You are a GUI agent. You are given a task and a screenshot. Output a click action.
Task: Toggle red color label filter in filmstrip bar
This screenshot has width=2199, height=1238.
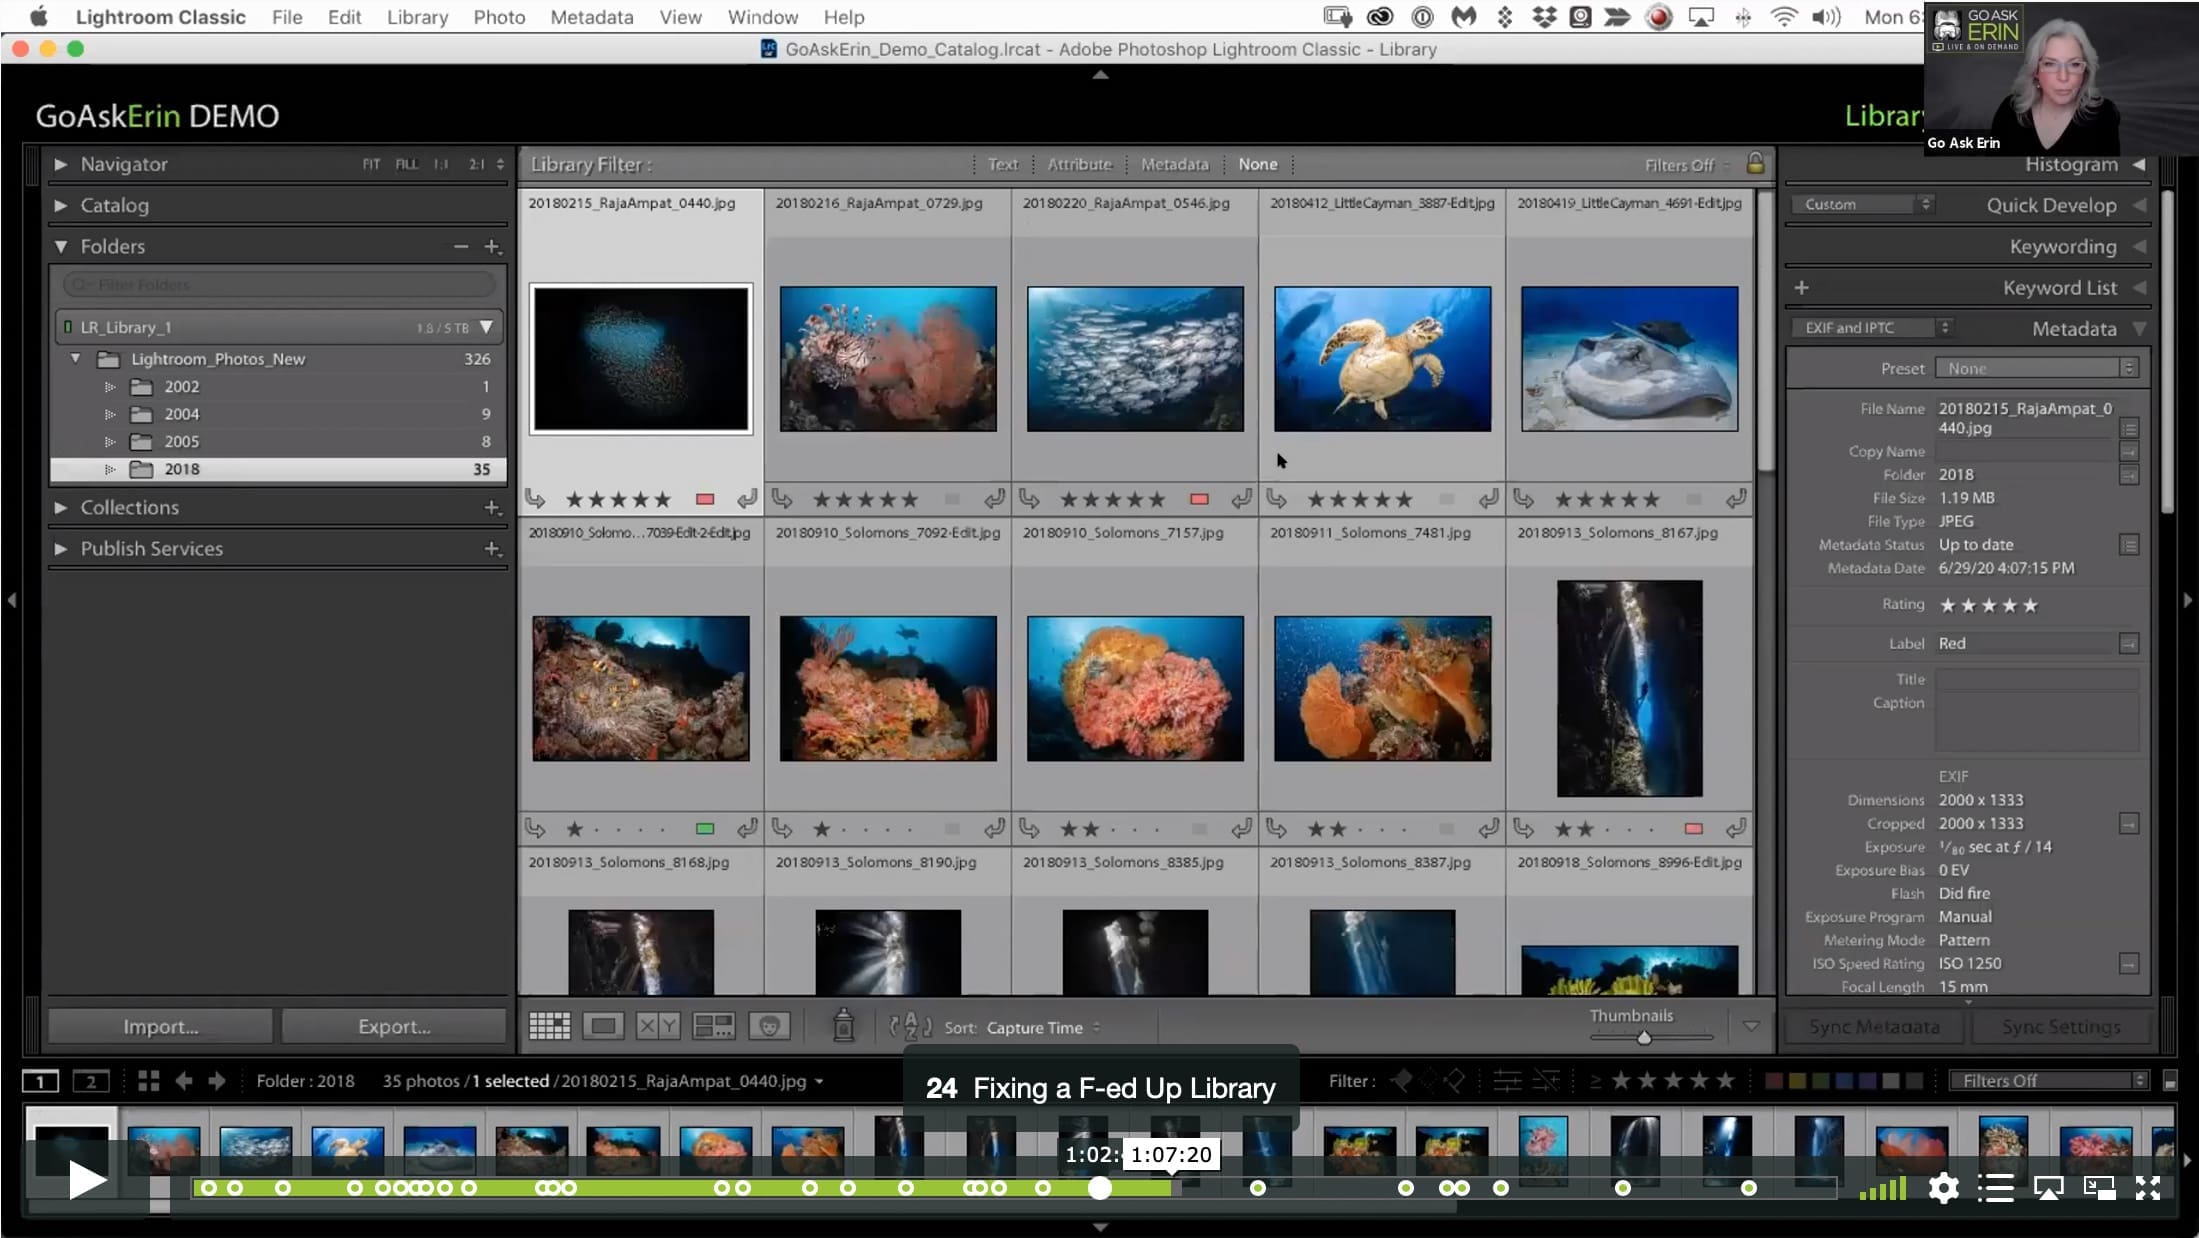[x=1774, y=1080]
